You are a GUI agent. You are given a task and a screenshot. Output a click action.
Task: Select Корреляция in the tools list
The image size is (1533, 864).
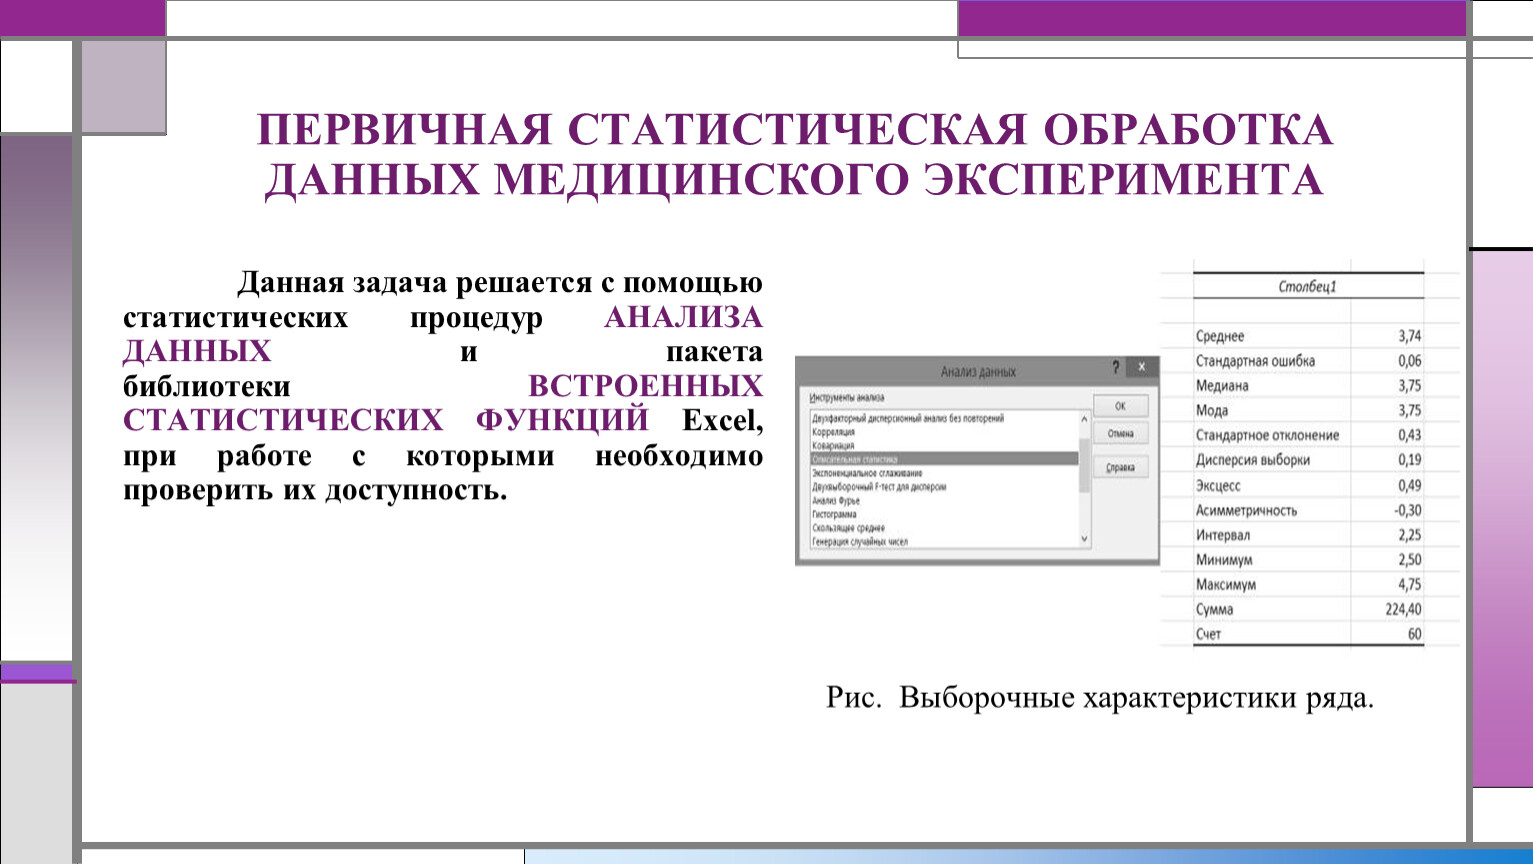833,432
